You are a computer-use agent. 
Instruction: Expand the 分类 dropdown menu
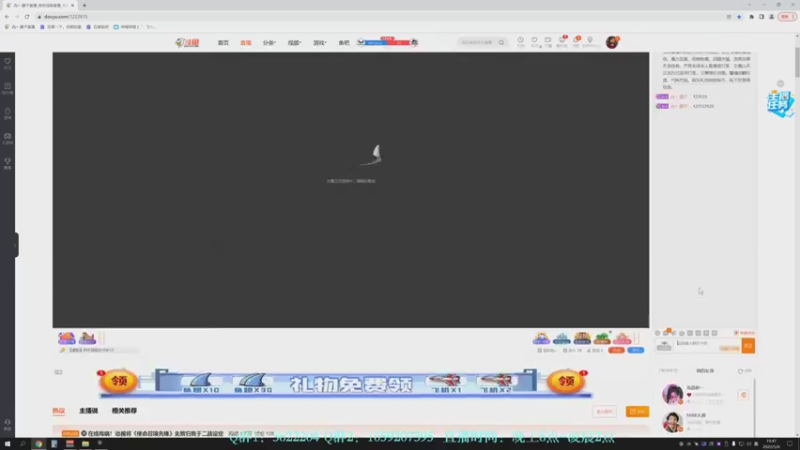(x=269, y=43)
